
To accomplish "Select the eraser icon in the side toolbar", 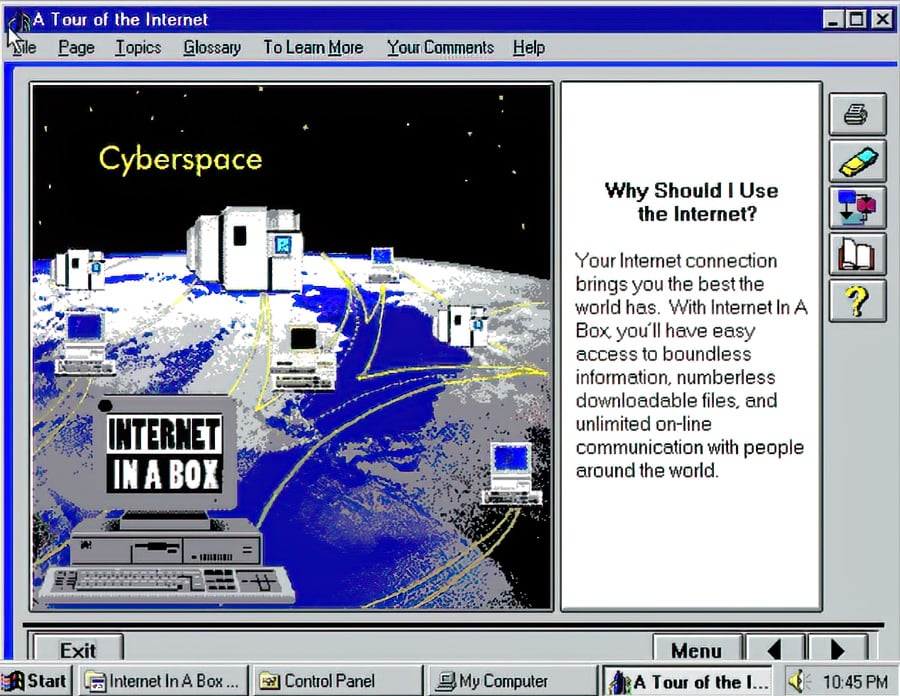I will pos(857,160).
